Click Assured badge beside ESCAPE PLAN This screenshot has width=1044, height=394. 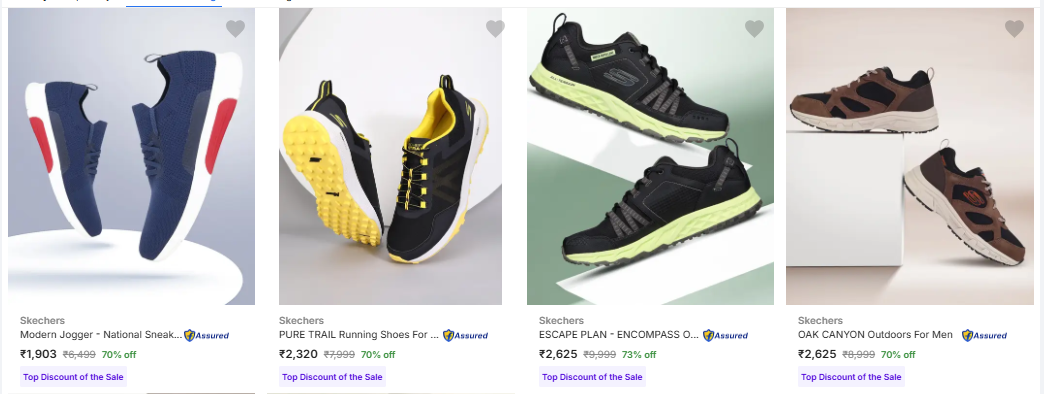725,335
